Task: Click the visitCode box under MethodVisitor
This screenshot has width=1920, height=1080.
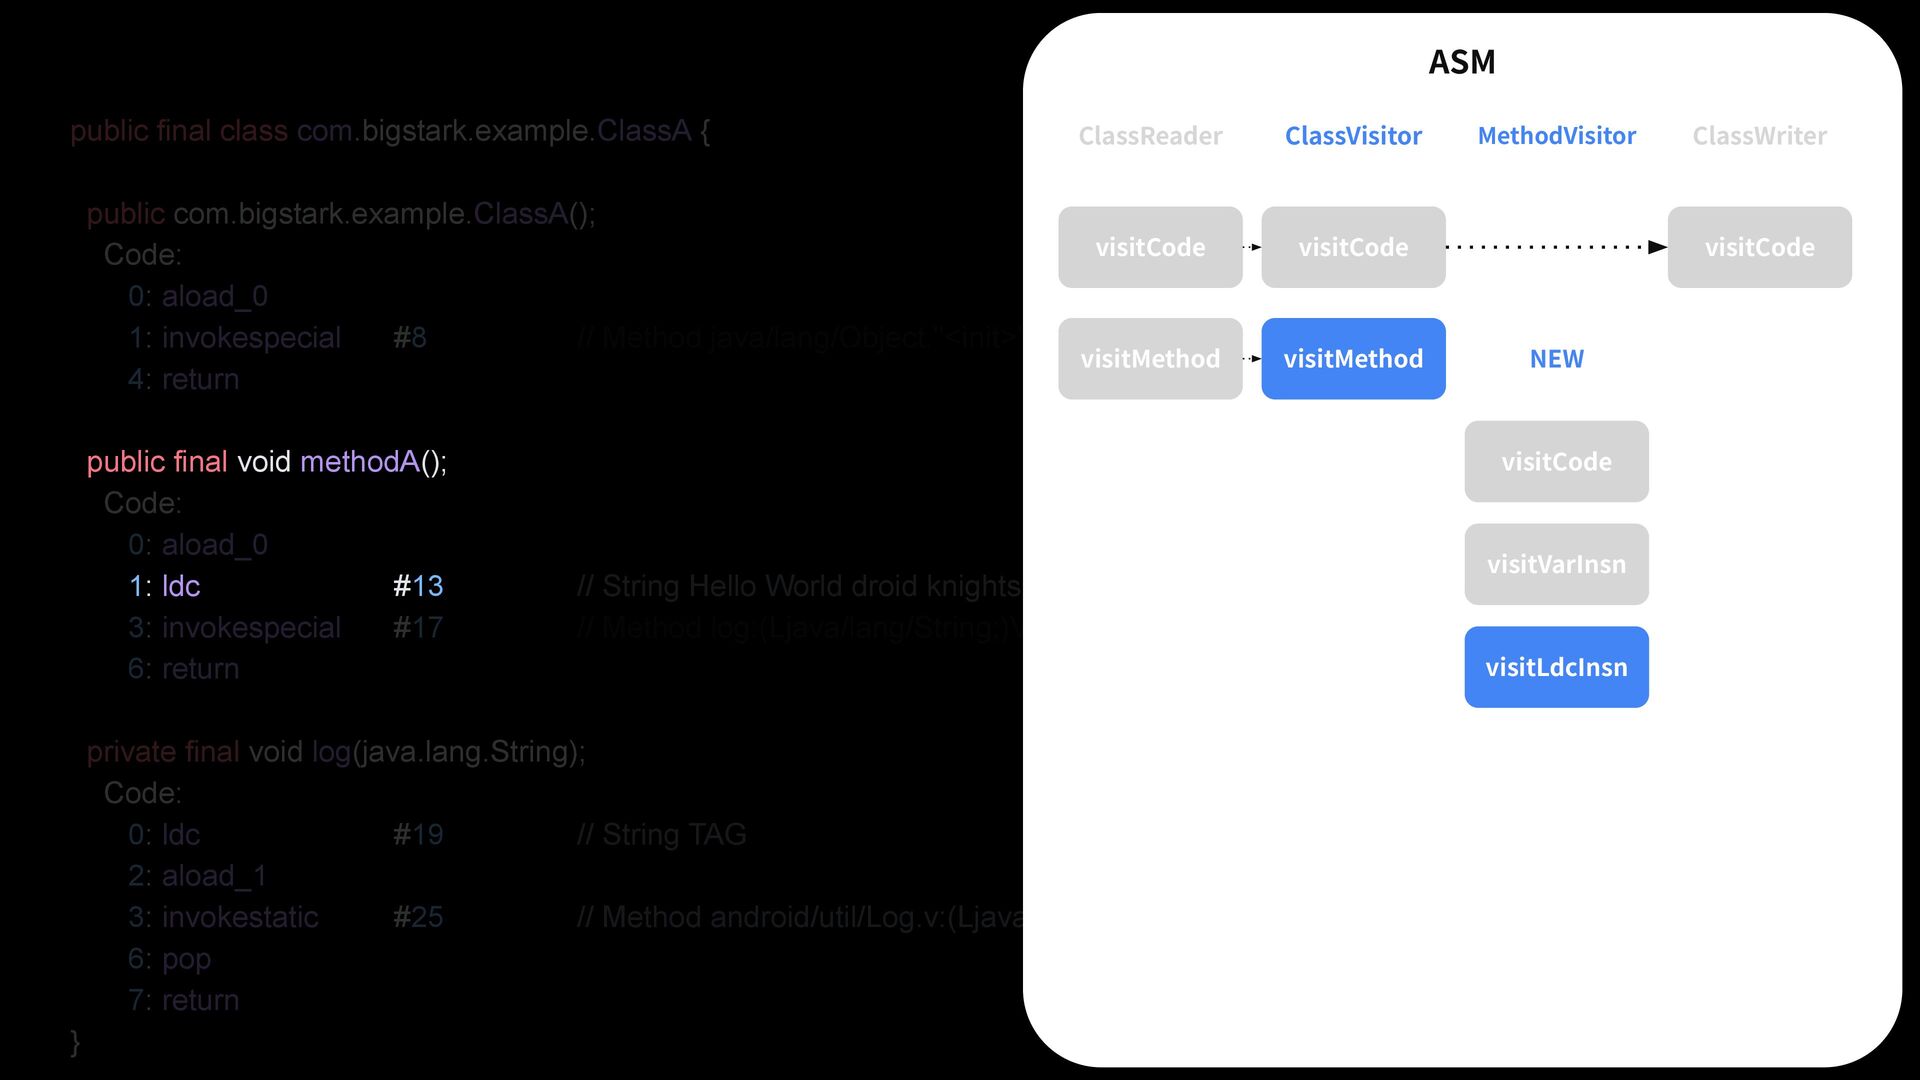Action: click(1556, 462)
